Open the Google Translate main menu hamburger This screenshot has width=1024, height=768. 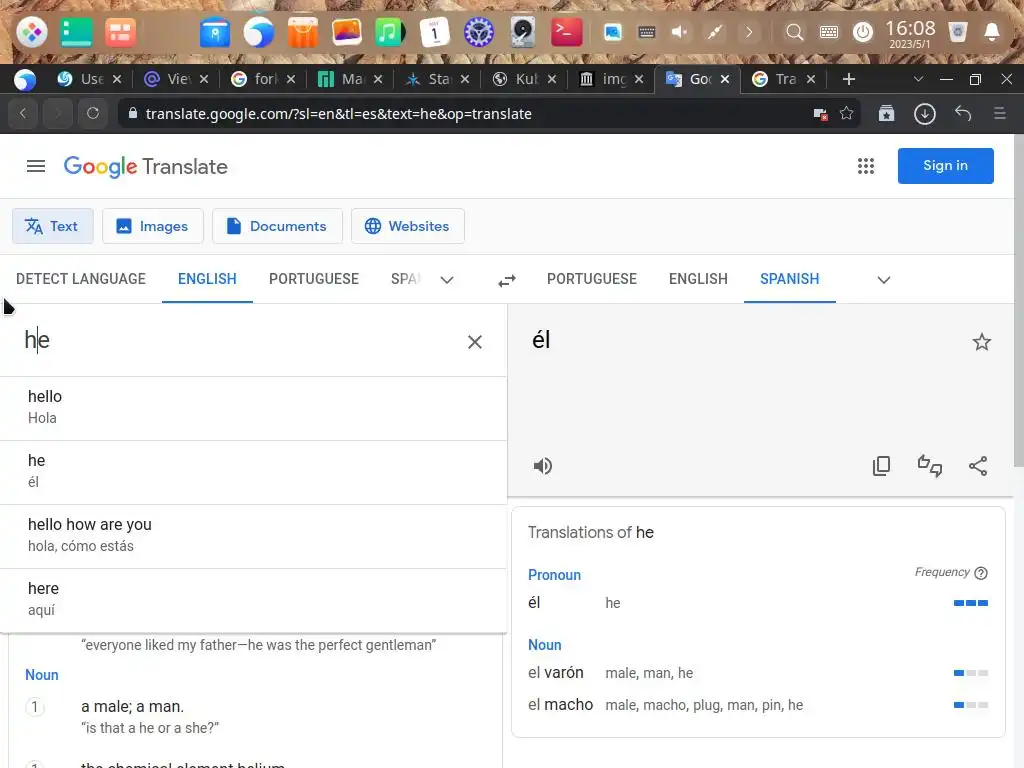(x=36, y=167)
